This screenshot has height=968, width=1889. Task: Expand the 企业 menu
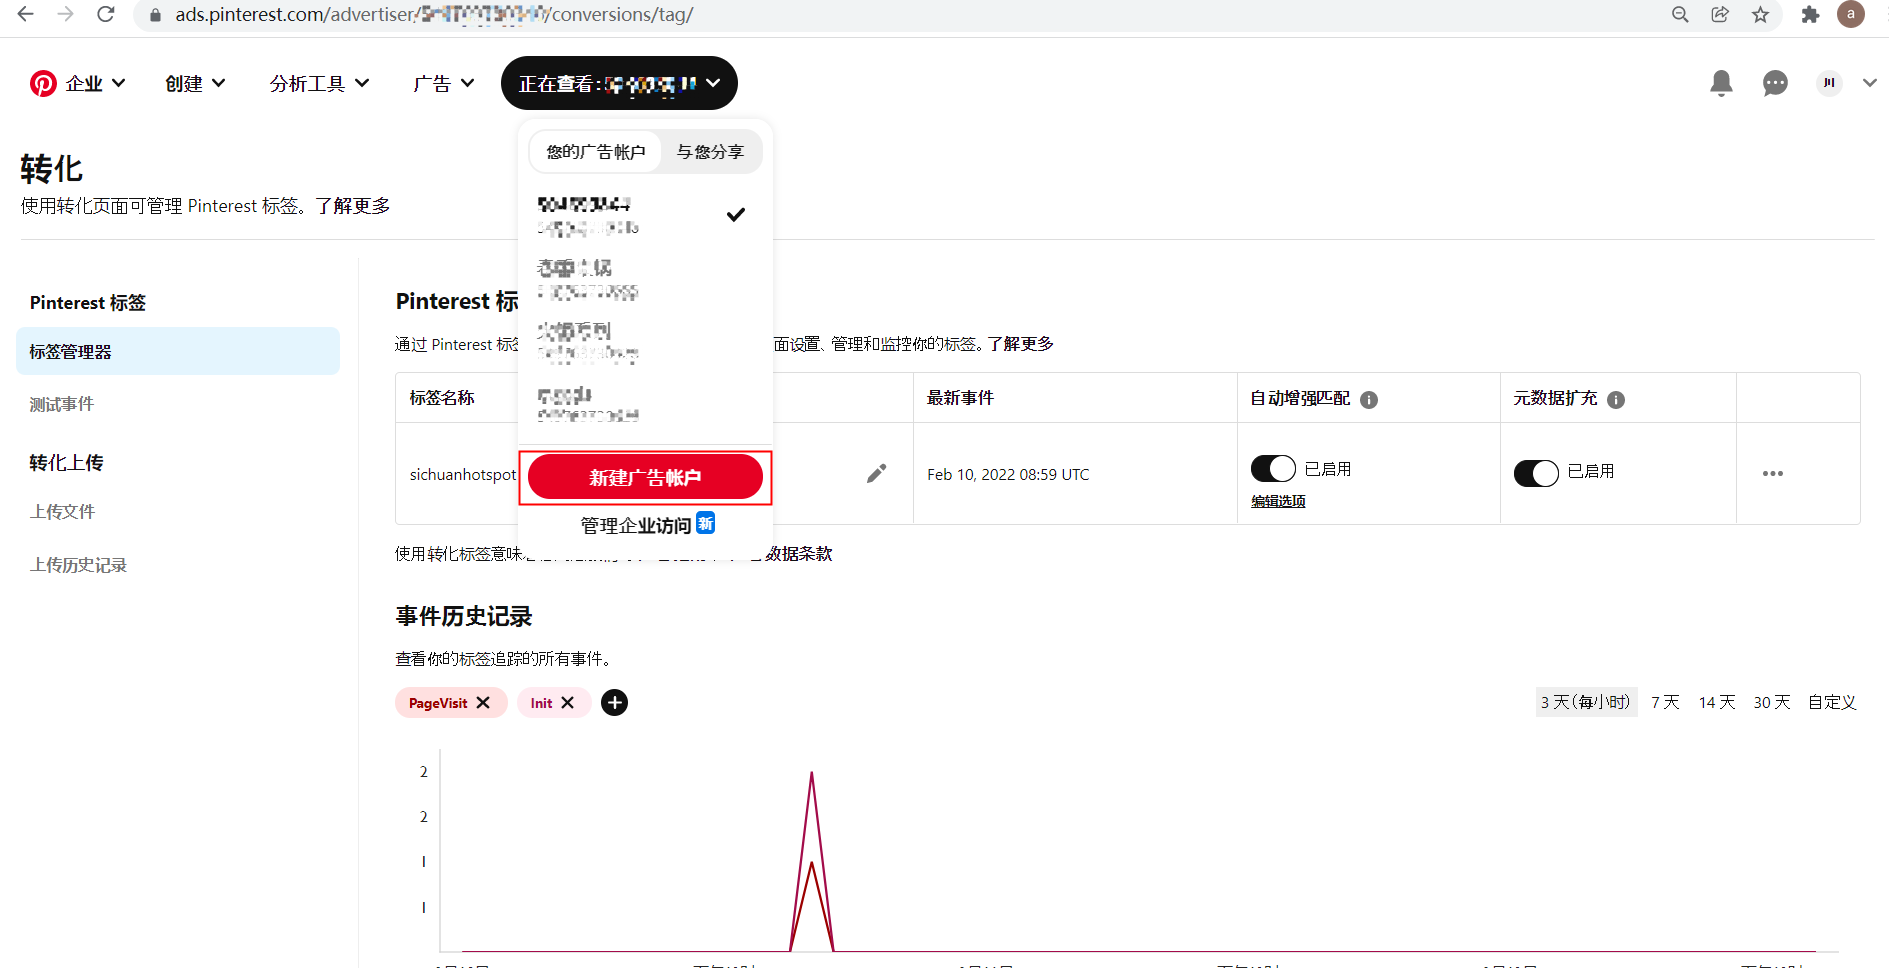point(95,84)
